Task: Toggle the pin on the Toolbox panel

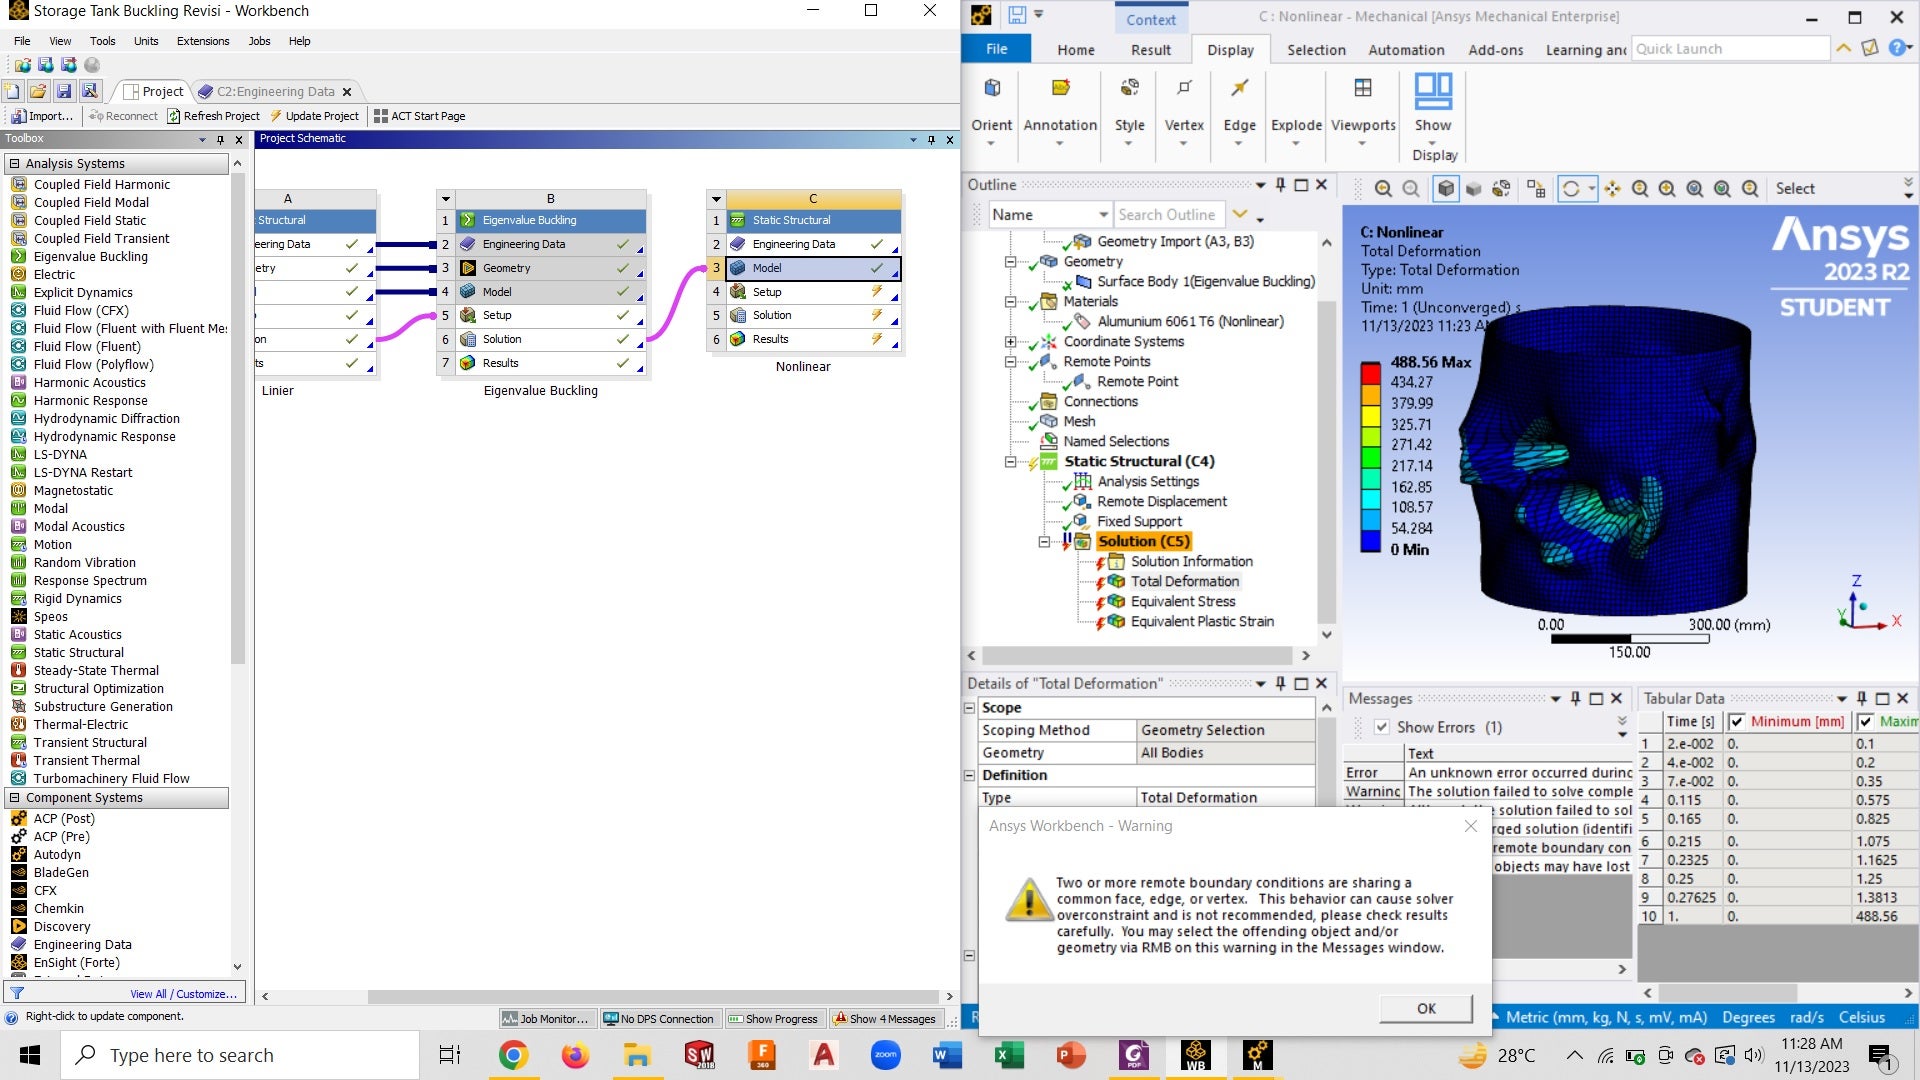Action: (221, 139)
